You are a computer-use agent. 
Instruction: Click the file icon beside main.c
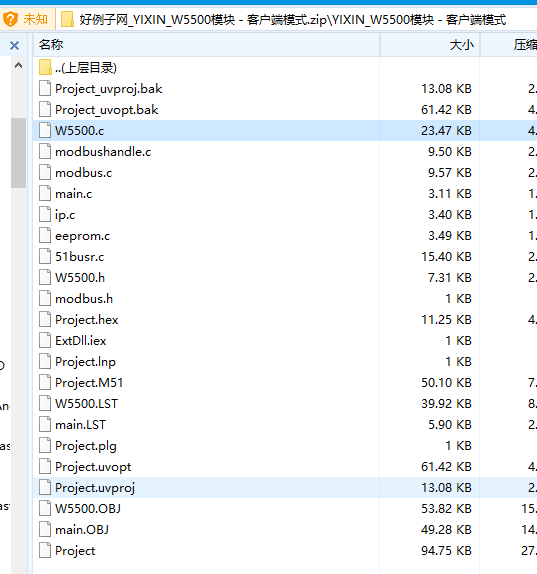[x=45, y=194]
